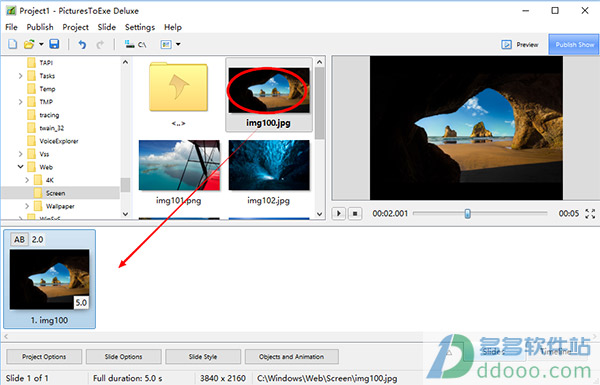Click file list scroll up arrow
Screen dimensions: 600x385
point(320,62)
